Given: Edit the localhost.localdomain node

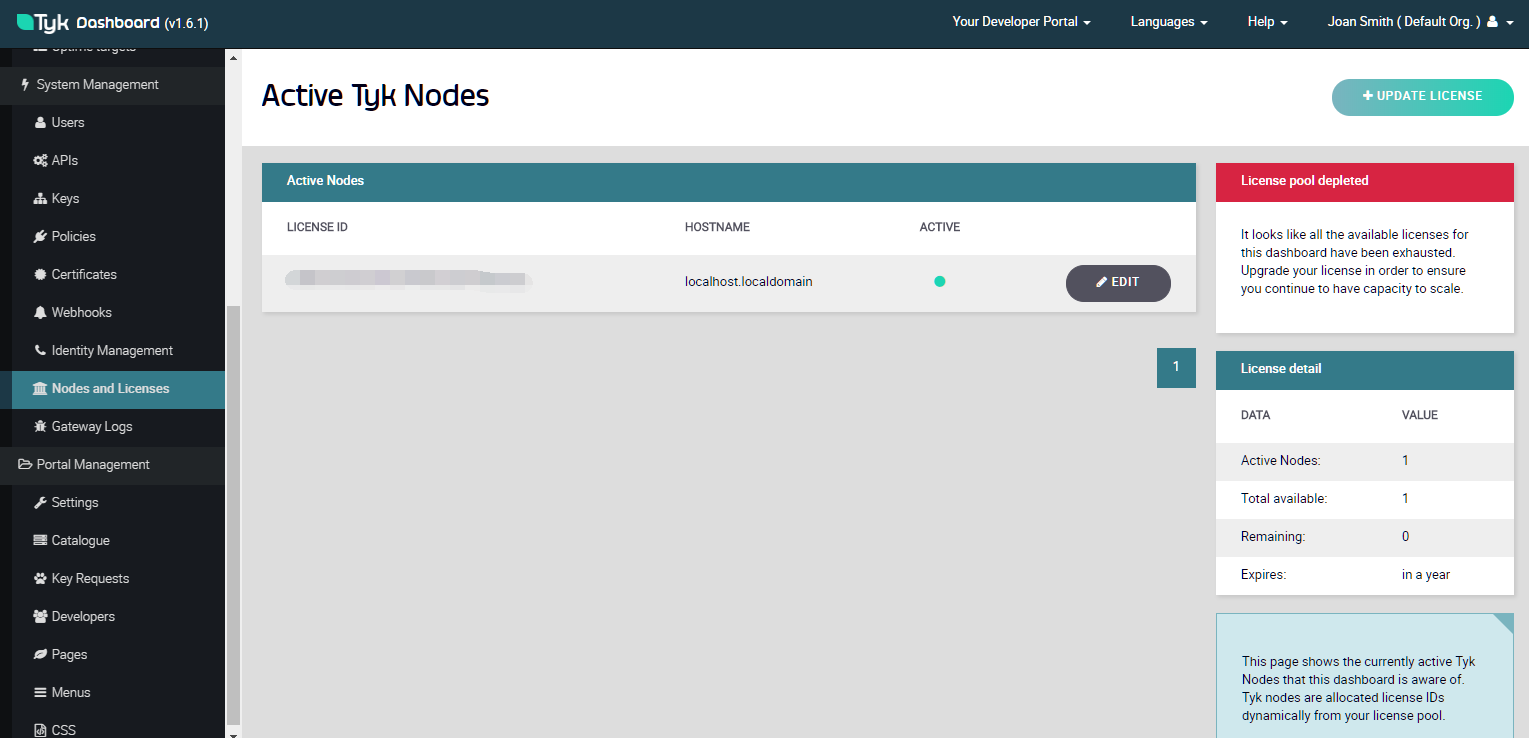Looking at the screenshot, I should 1118,283.
